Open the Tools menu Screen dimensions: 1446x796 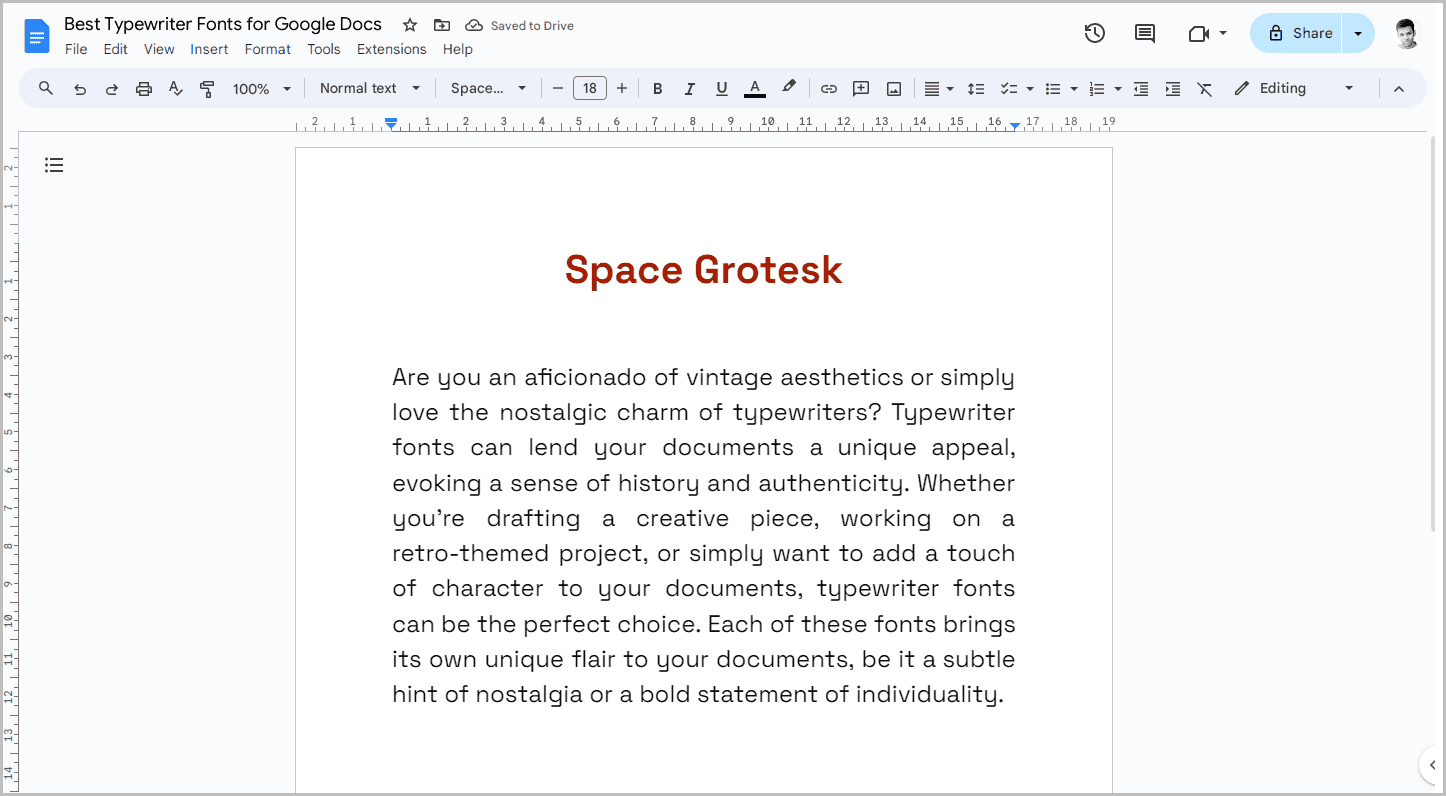point(324,49)
